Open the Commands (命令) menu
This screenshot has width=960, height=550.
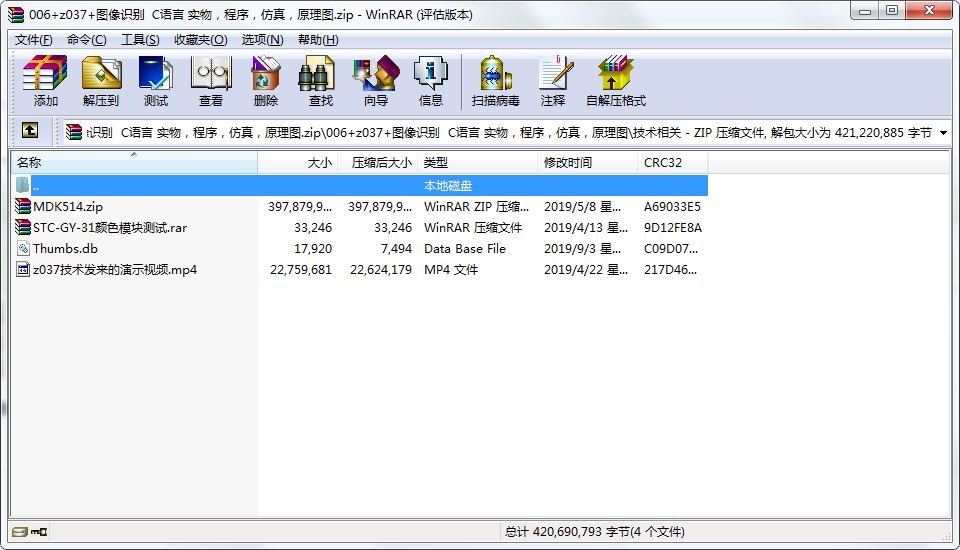[86, 40]
